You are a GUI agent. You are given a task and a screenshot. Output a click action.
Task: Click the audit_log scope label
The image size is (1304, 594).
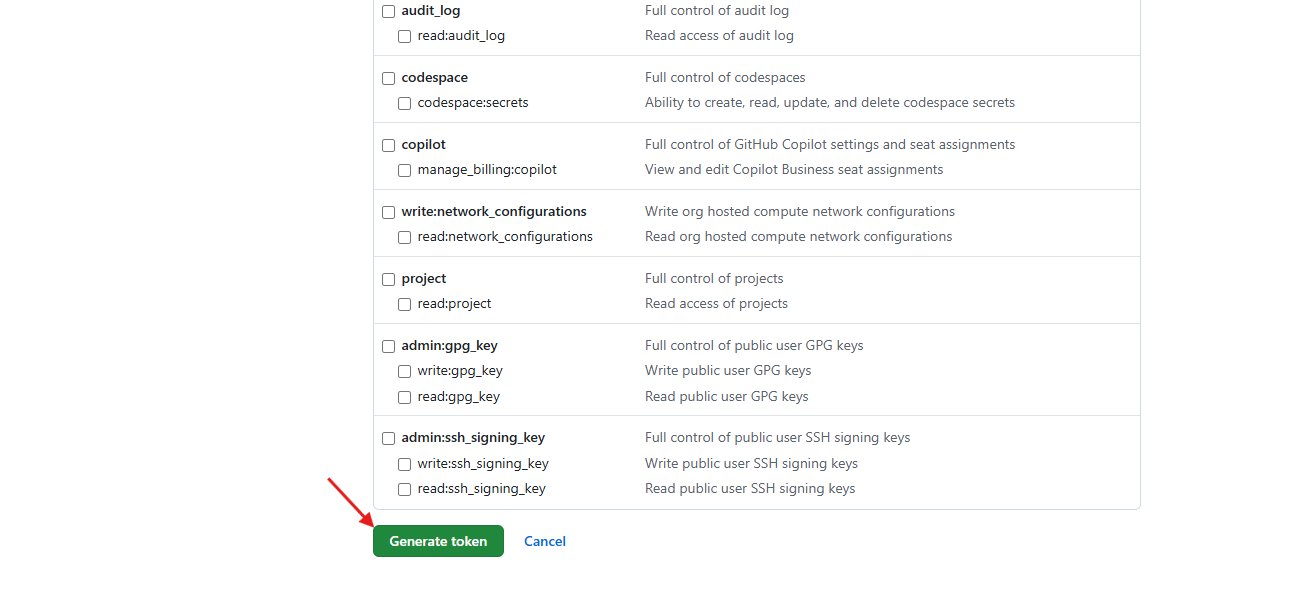(431, 11)
